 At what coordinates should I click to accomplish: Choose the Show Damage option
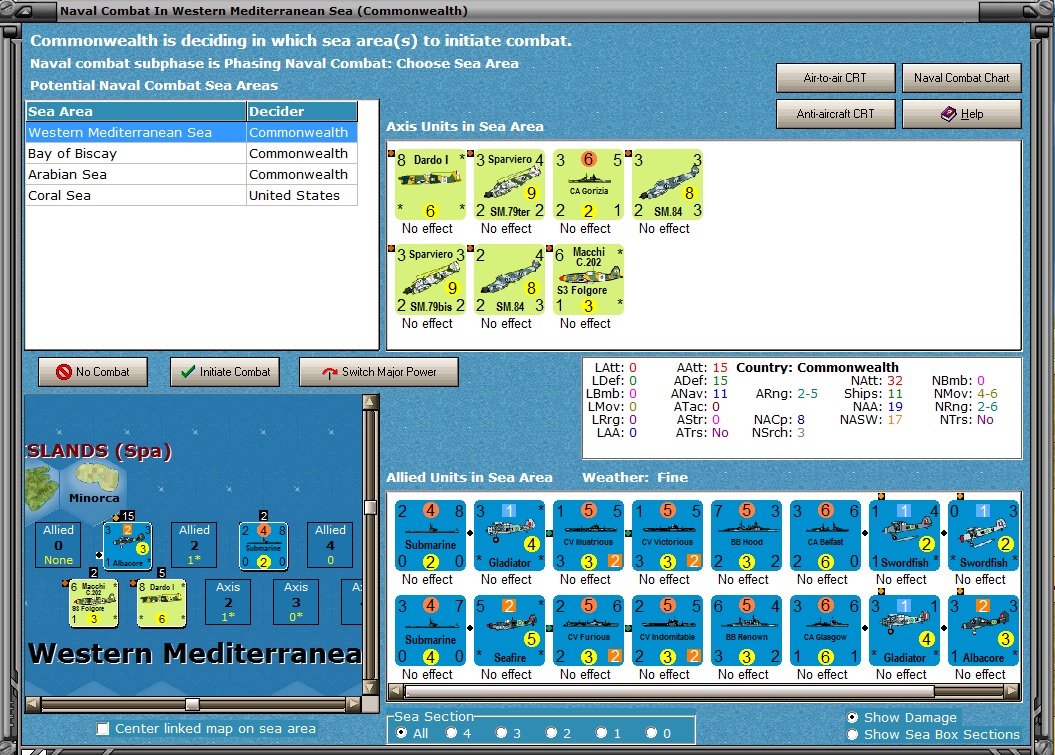(x=852, y=717)
